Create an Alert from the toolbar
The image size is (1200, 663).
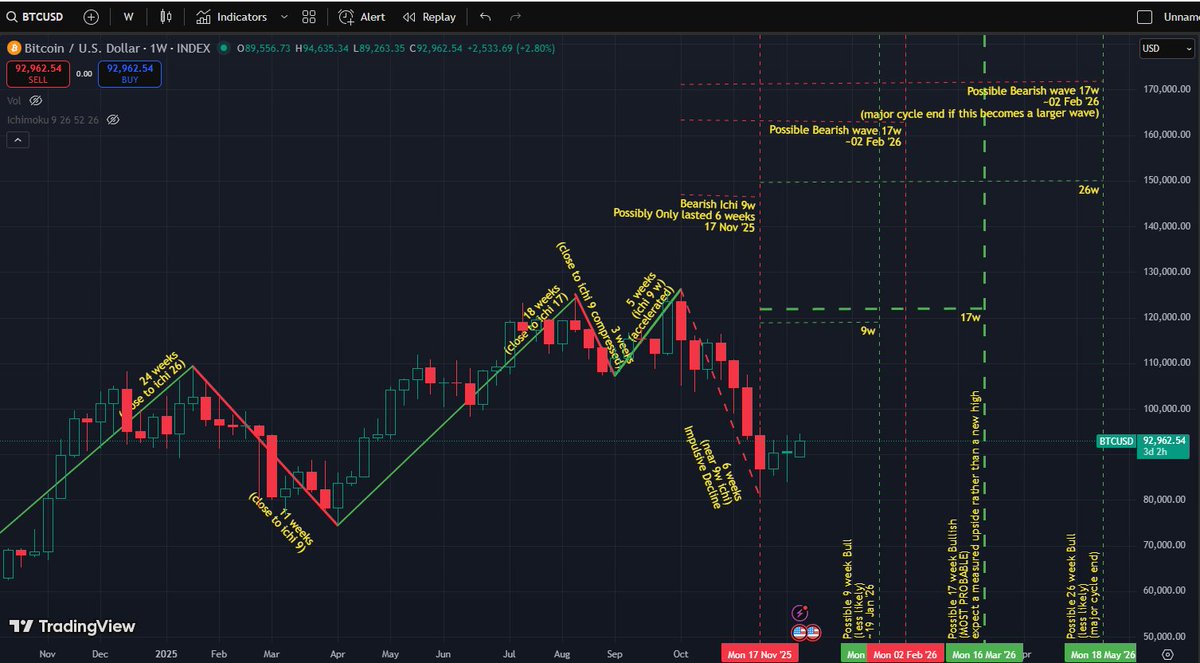point(362,17)
